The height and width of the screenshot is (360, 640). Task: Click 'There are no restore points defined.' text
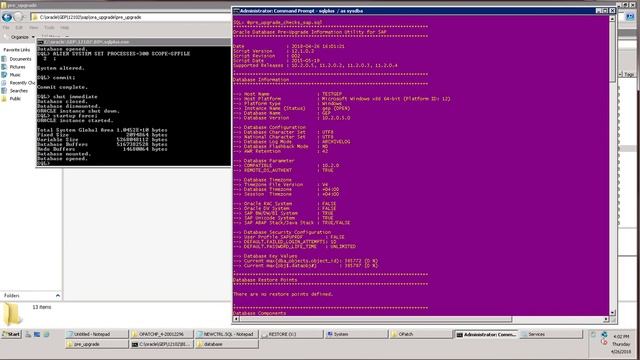click(283, 294)
